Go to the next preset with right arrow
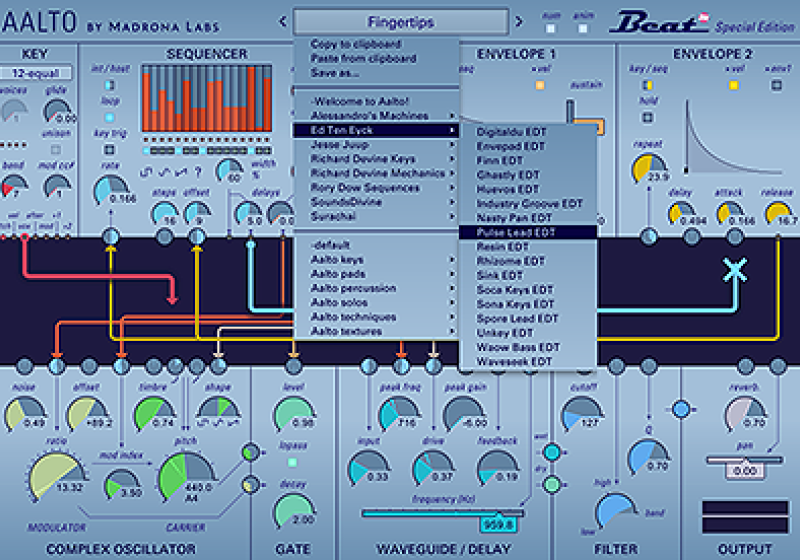The width and height of the screenshot is (800, 560). click(x=518, y=21)
